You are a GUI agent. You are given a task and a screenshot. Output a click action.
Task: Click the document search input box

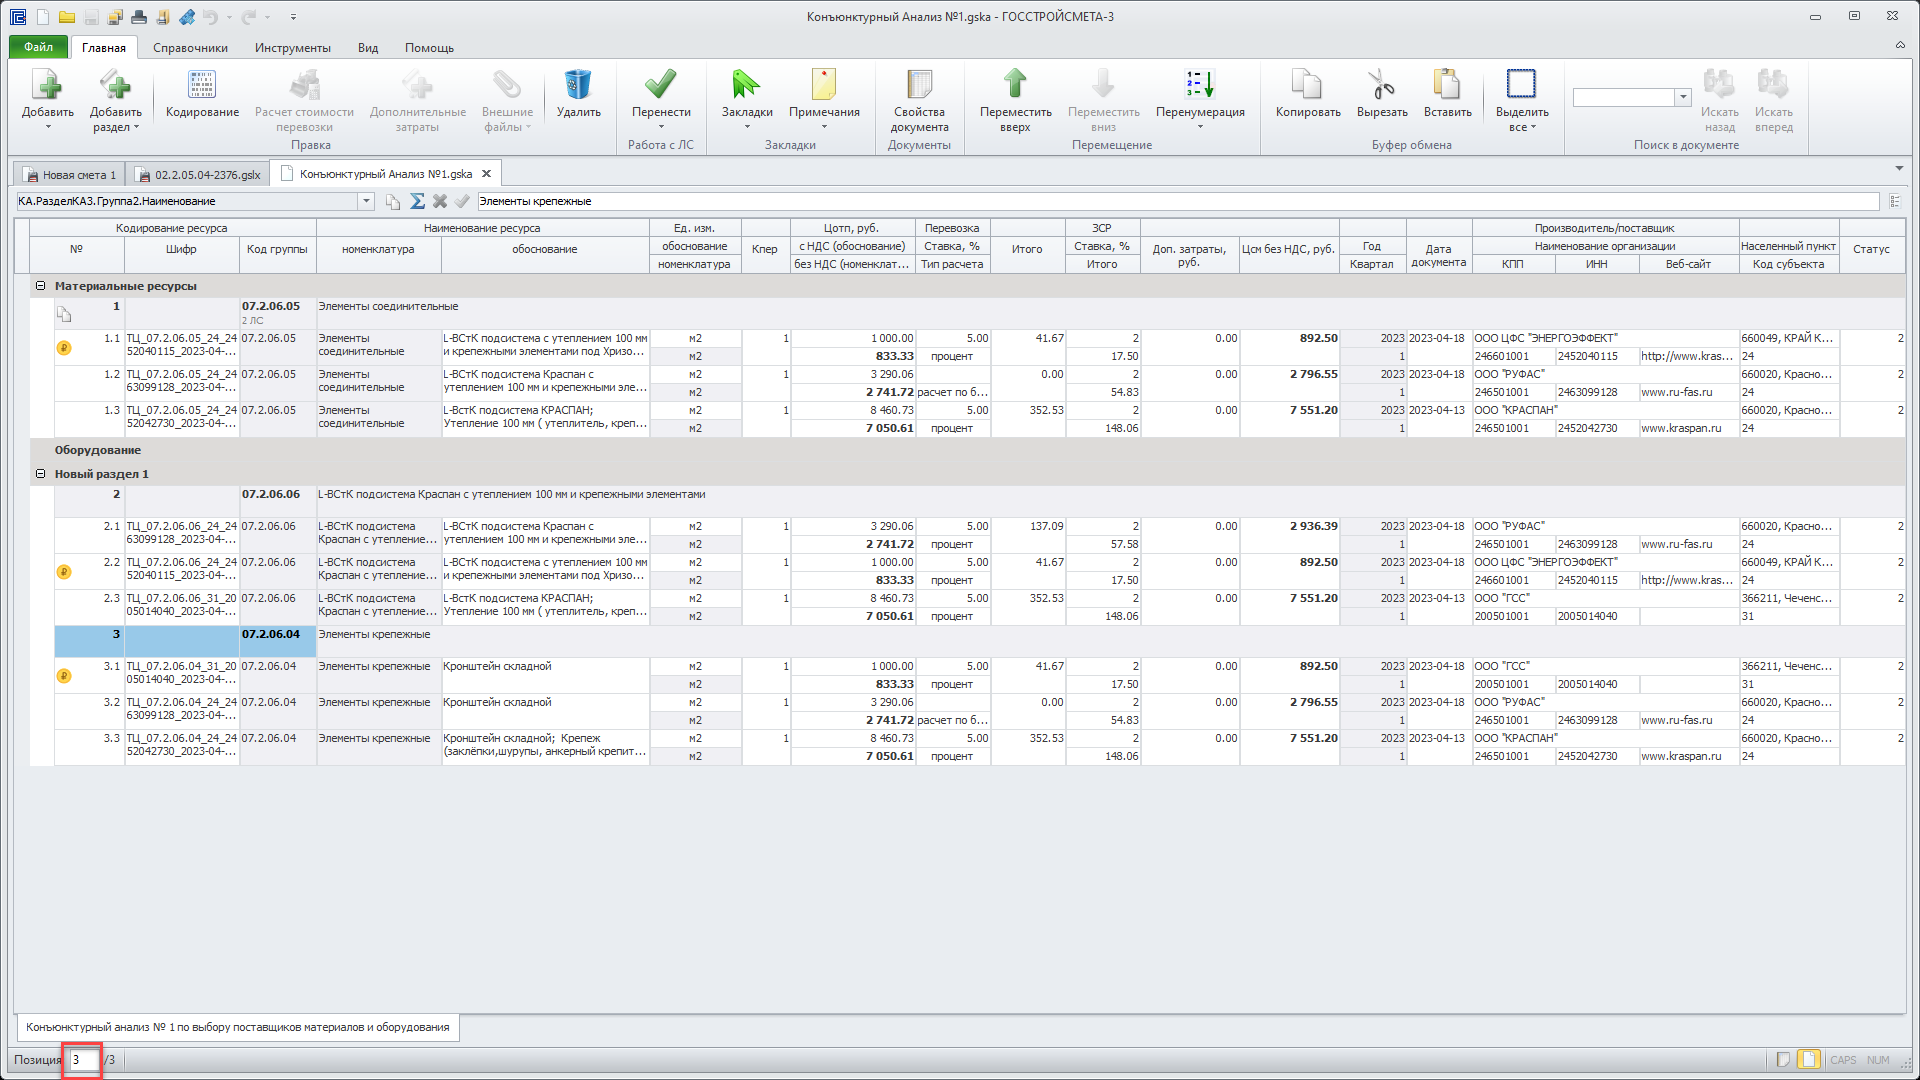tap(1624, 97)
